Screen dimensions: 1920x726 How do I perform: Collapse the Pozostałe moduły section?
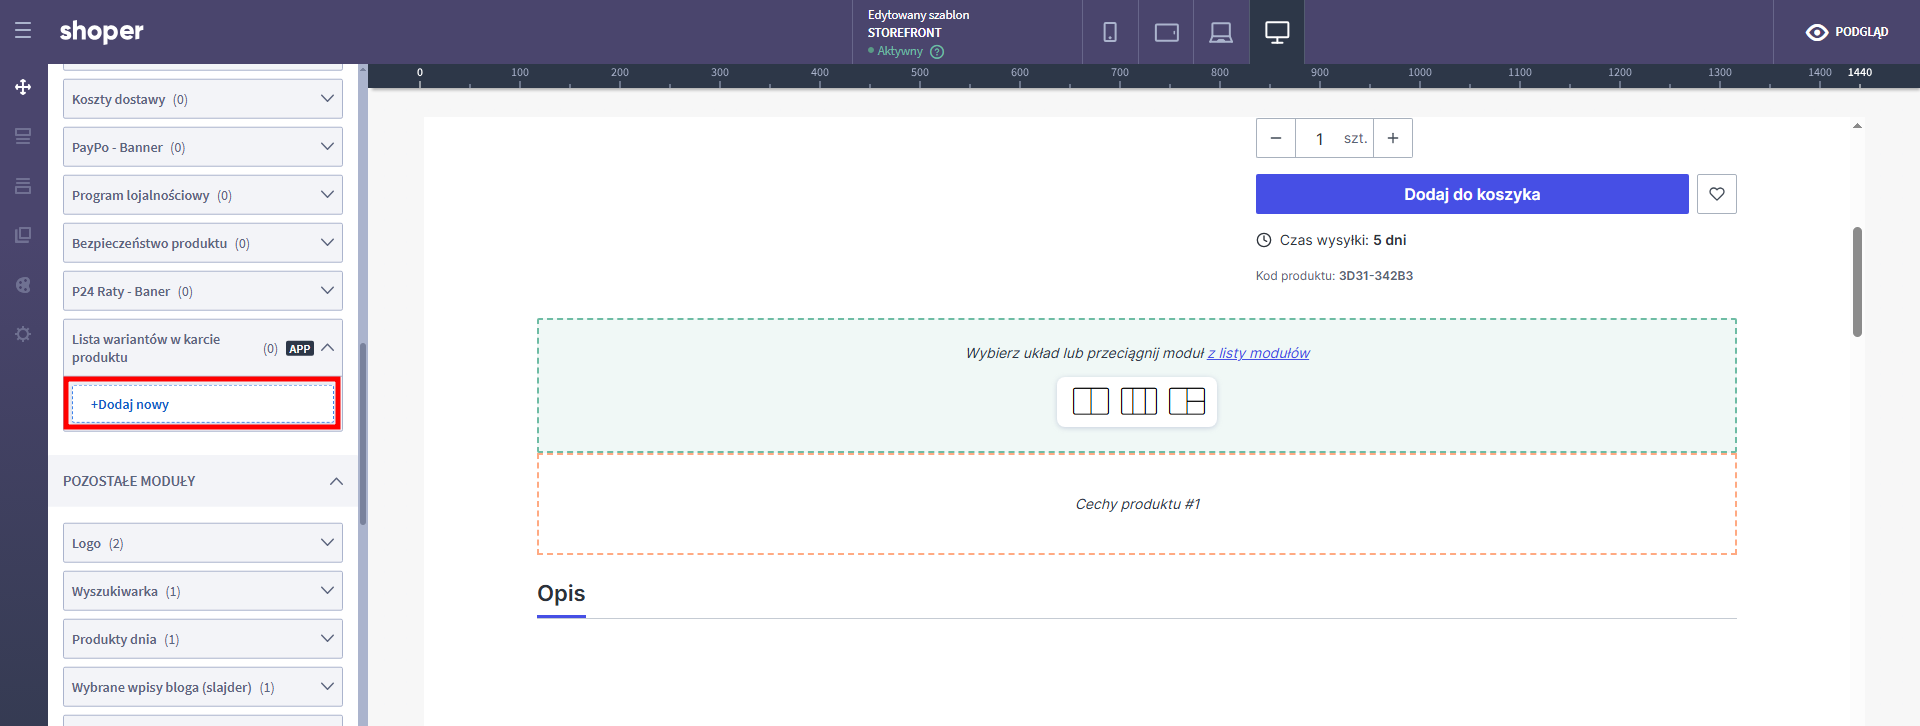click(336, 481)
